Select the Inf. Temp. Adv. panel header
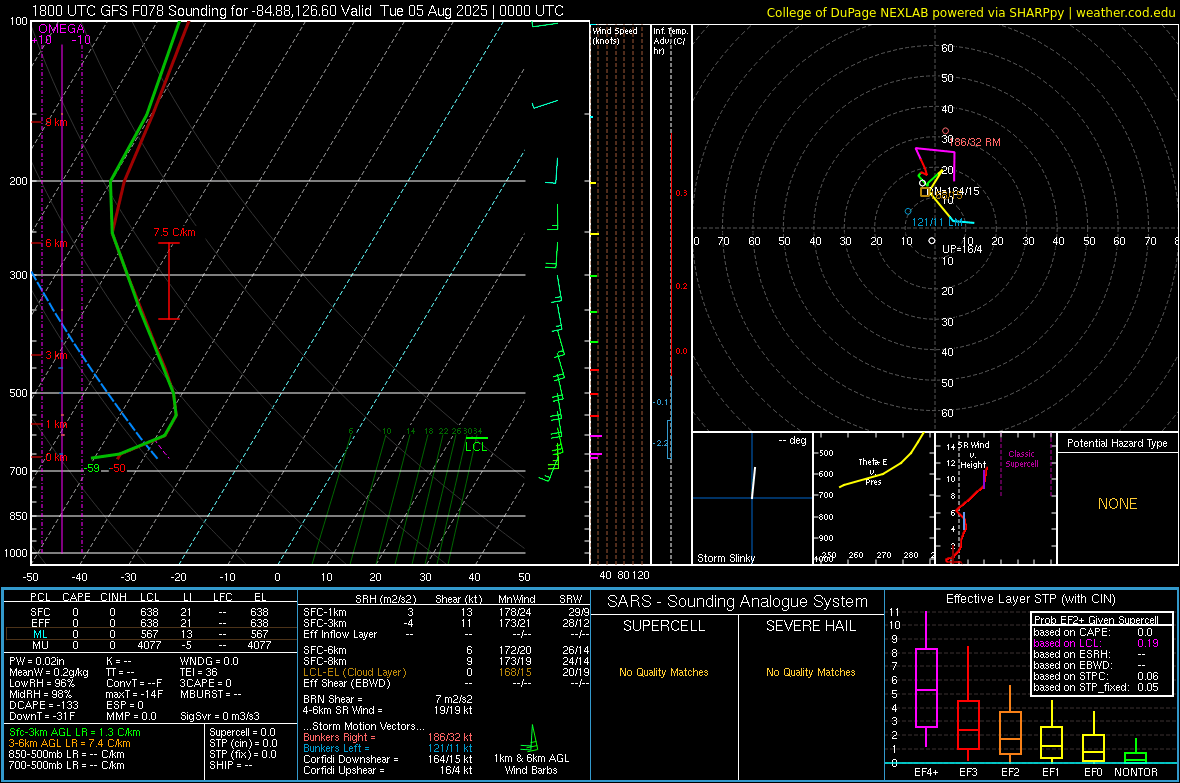Screen dimensions: 1180x783 pyautogui.click(x=670, y=41)
